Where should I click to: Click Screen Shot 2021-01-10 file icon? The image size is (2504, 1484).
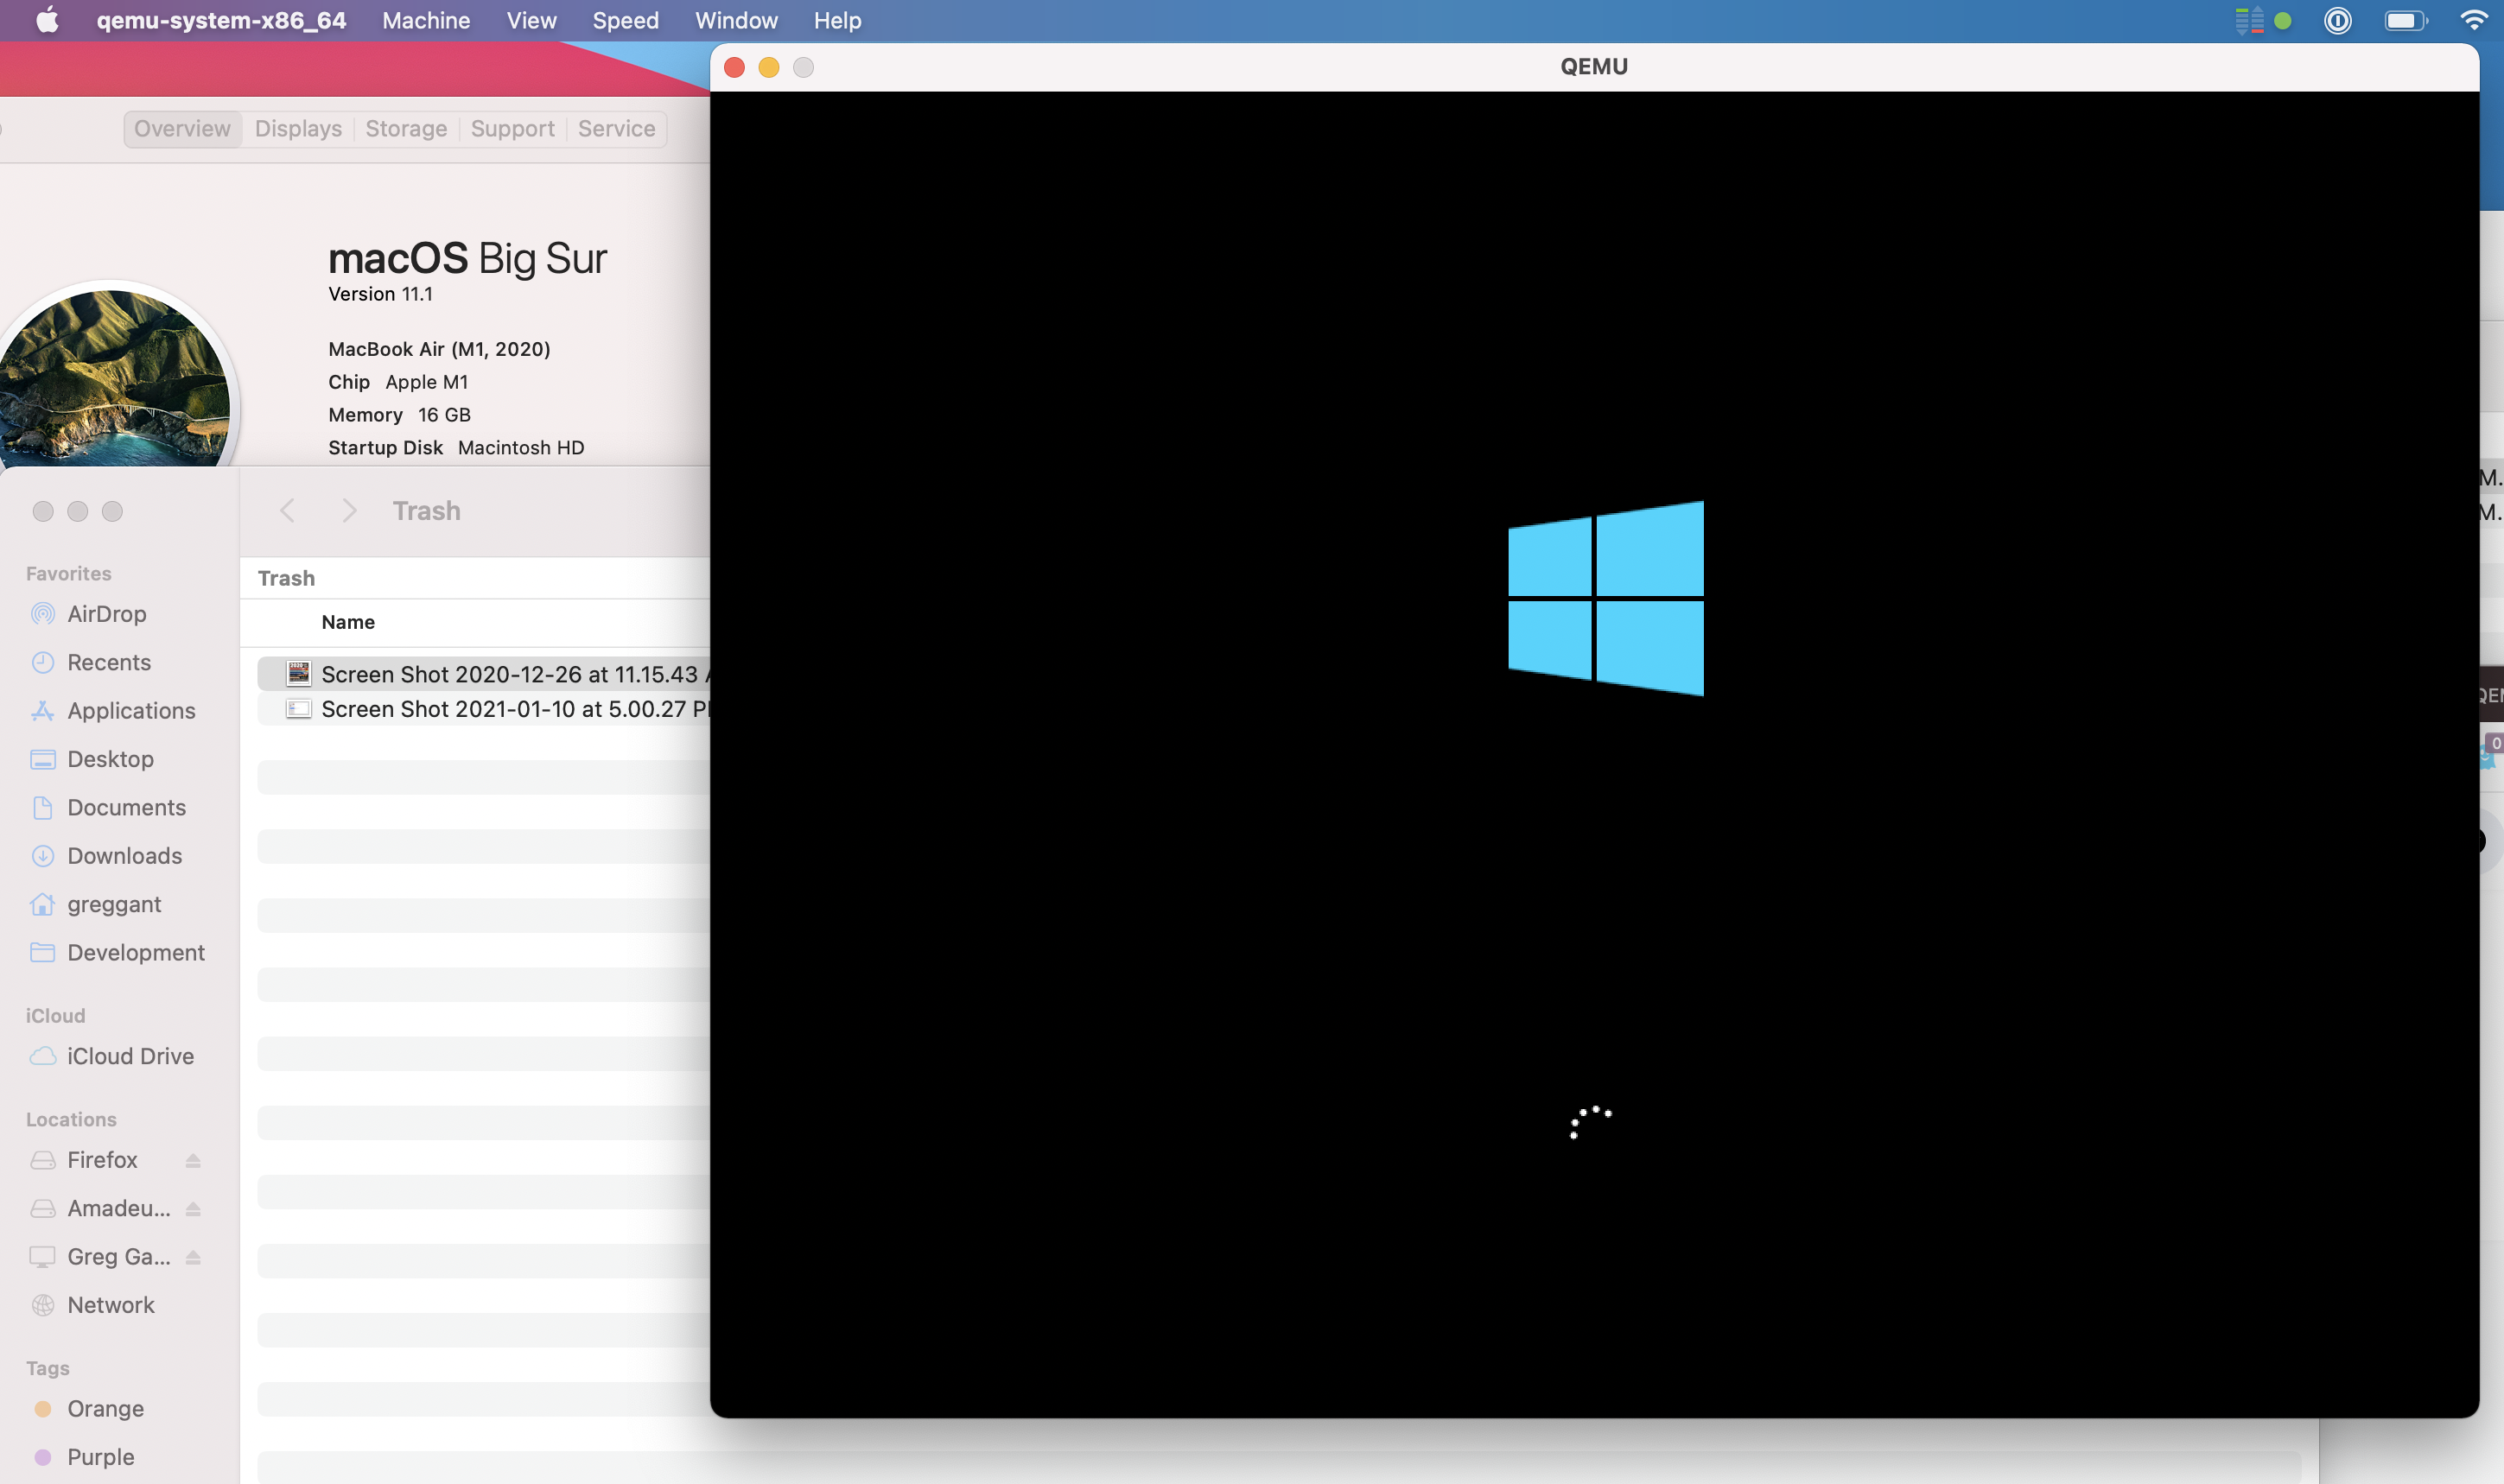click(x=298, y=709)
